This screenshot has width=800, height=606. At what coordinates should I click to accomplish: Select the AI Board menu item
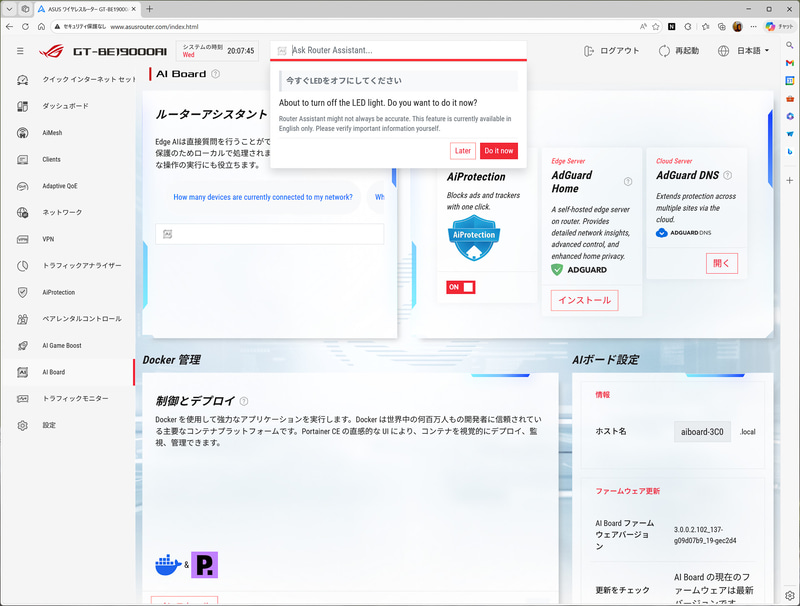[67, 372]
